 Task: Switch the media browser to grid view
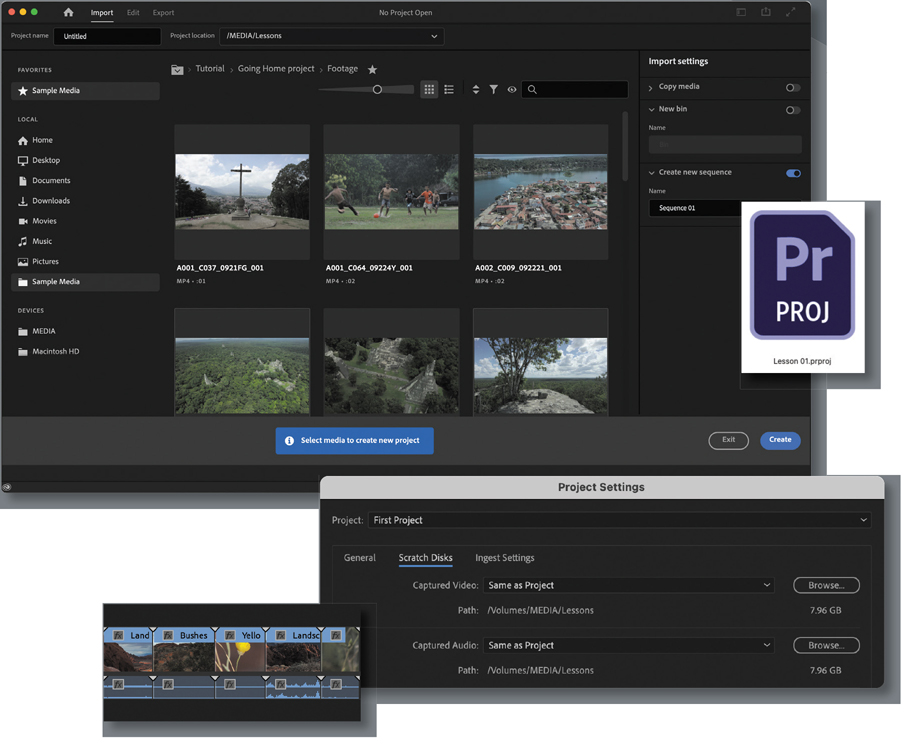(429, 89)
